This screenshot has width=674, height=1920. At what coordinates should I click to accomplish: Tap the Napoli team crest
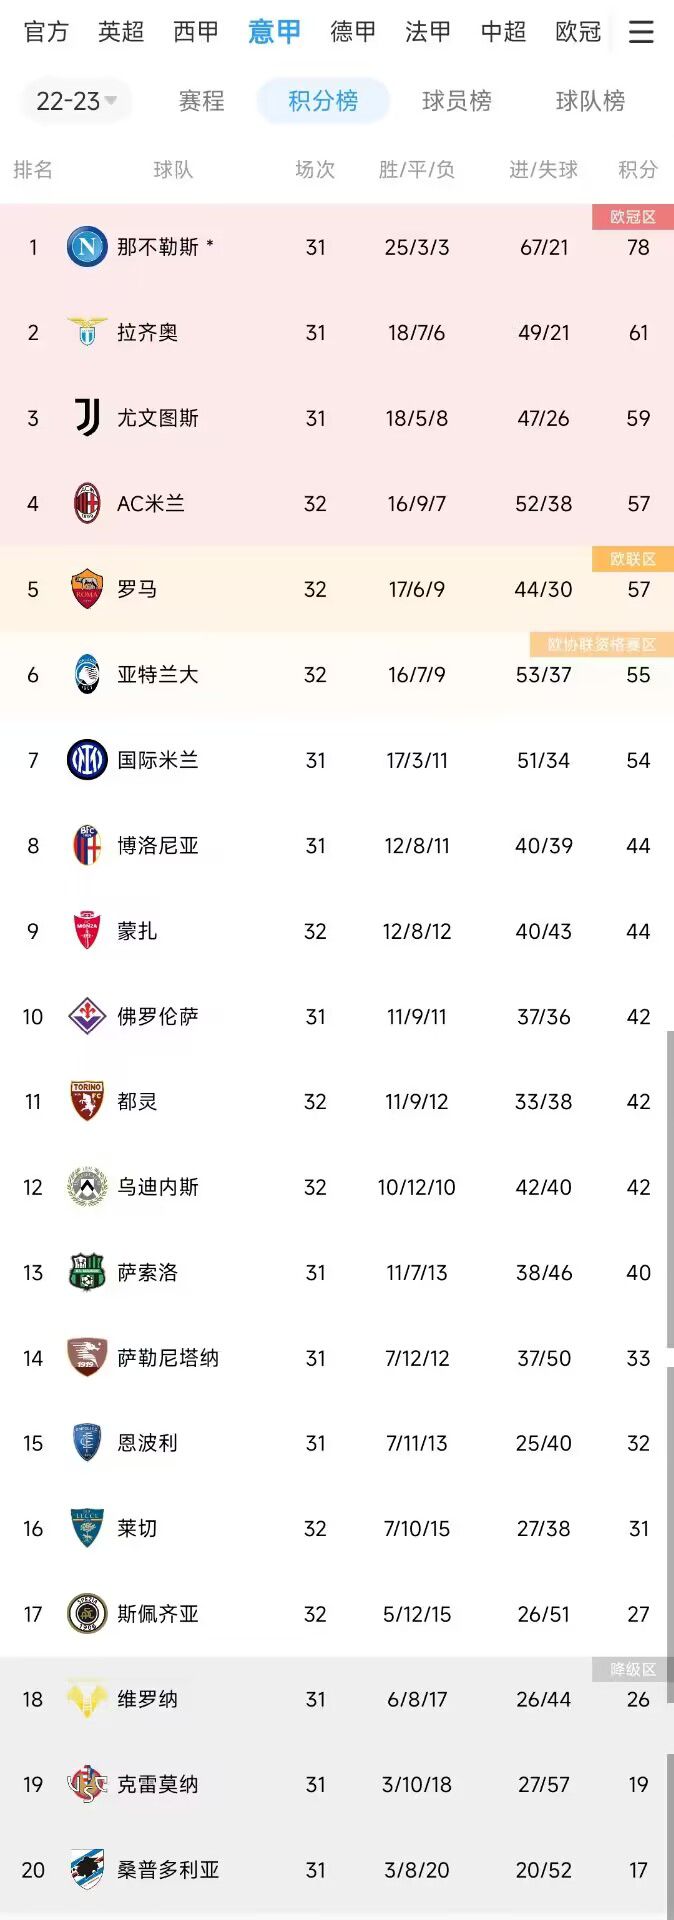pyautogui.click(x=87, y=247)
